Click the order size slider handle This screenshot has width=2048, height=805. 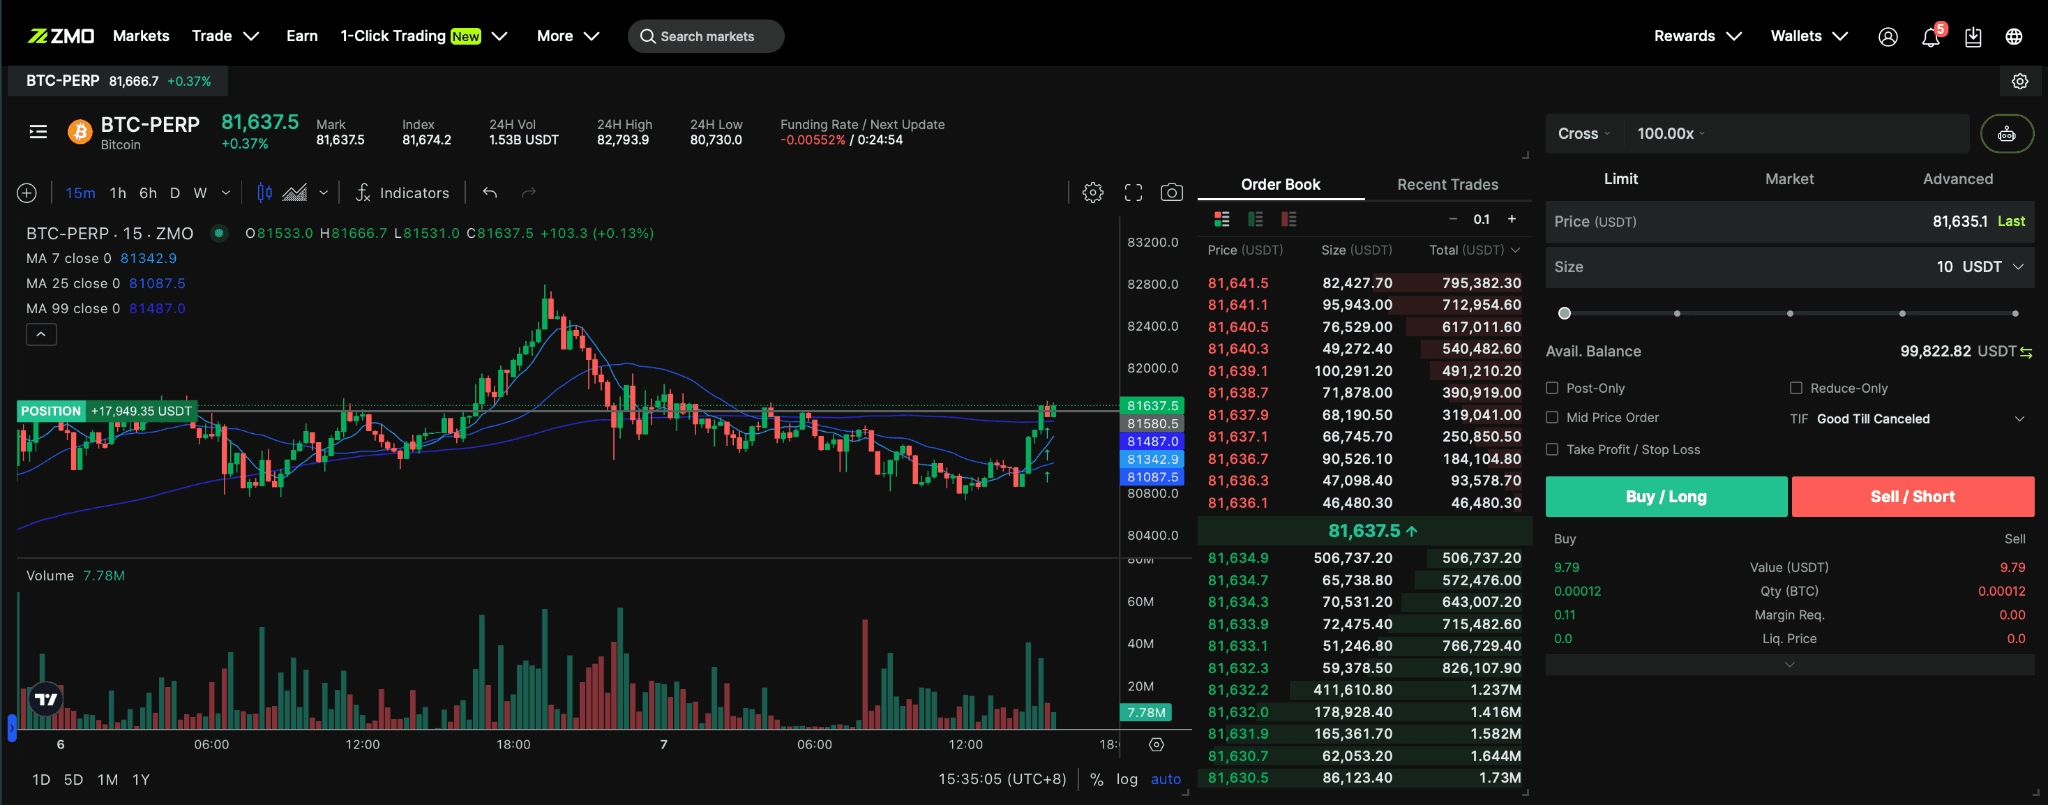point(1565,313)
